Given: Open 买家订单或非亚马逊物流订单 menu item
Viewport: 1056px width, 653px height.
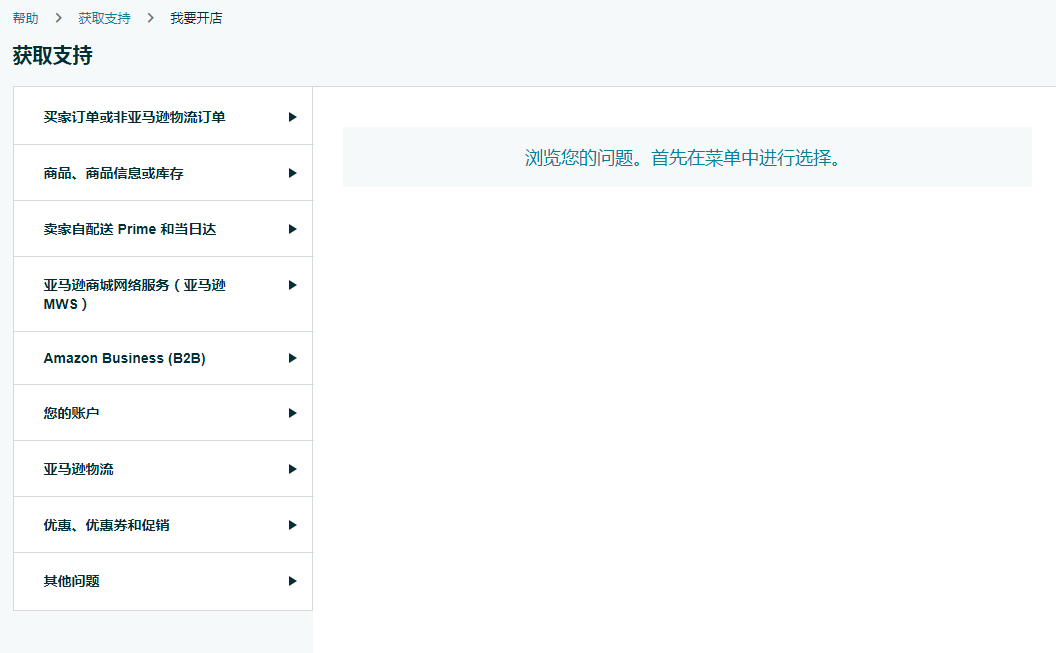Looking at the screenshot, I should 163,116.
